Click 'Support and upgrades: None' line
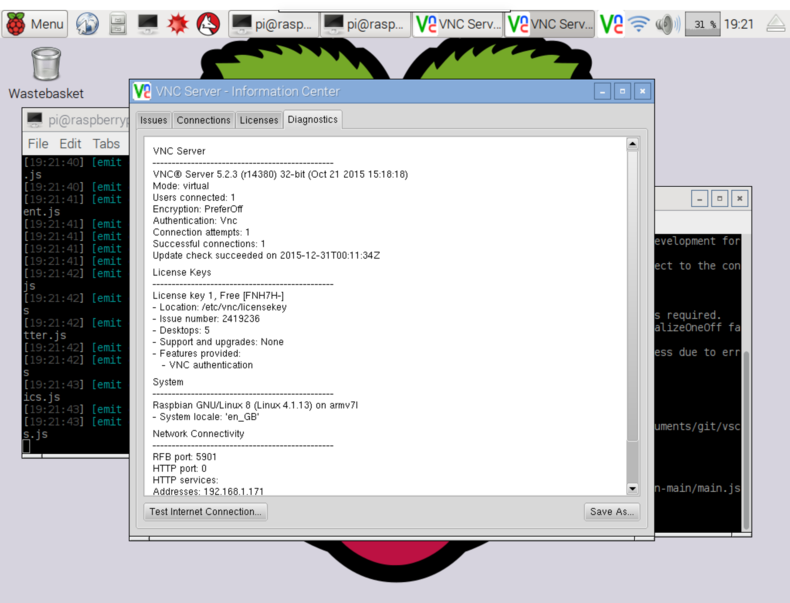Screen dimensions: 790x603 click(x=218, y=342)
